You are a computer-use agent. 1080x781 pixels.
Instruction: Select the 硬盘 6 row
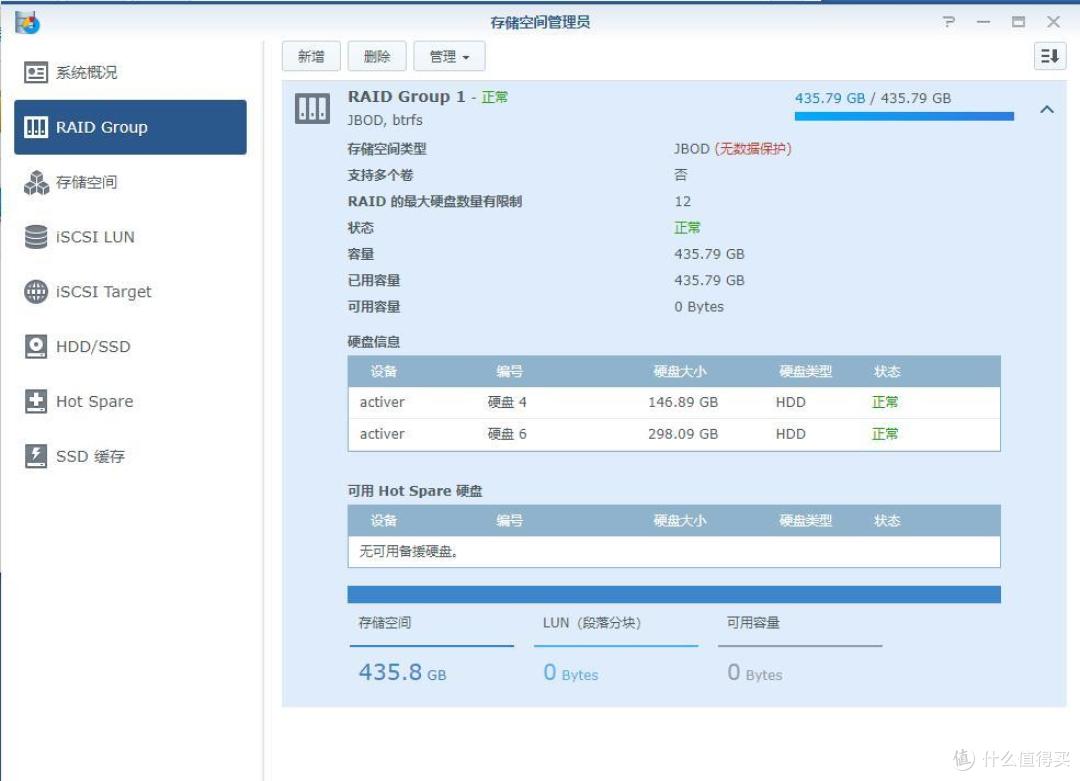point(674,435)
